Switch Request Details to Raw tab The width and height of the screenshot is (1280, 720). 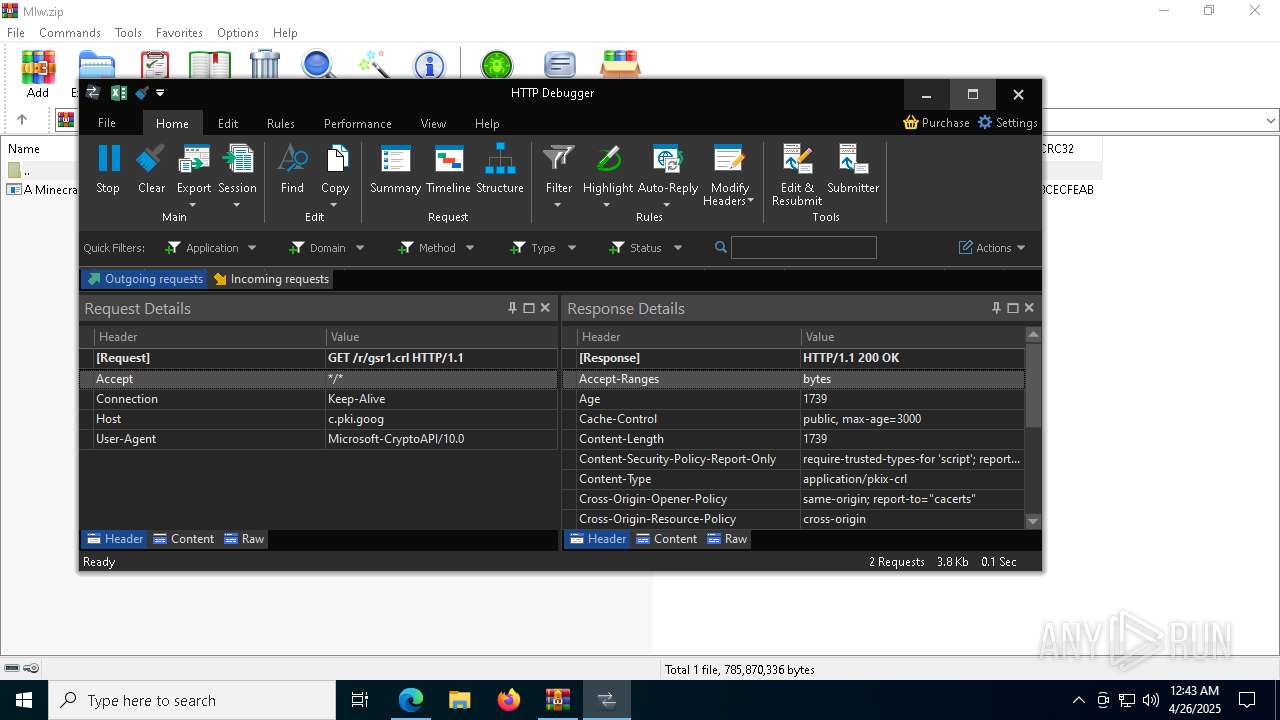pos(244,539)
